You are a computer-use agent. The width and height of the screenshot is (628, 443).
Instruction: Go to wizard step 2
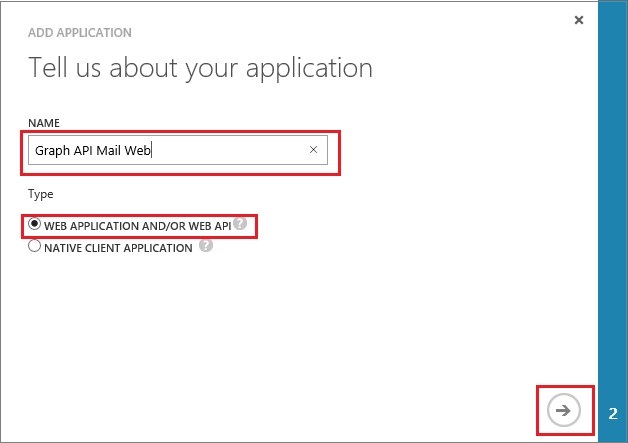[x=613, y=414]
